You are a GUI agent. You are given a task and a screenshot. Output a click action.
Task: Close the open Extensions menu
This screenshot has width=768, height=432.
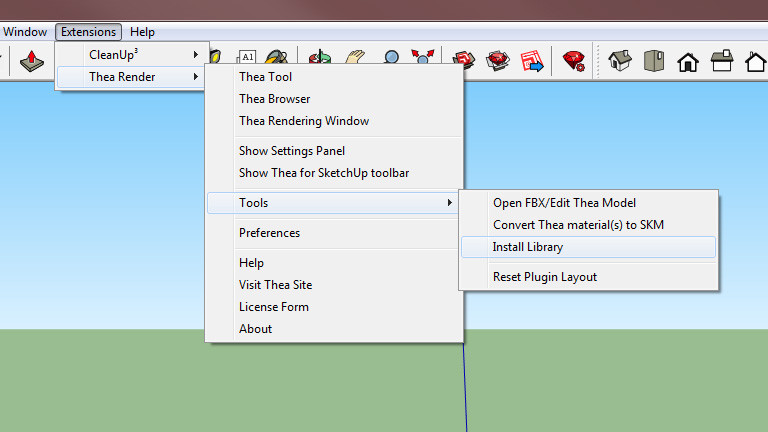89,32
